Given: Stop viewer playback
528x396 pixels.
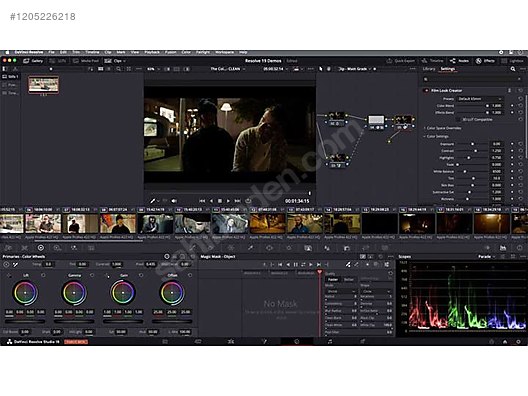Looking at the screenshot, I should (220, 201).
